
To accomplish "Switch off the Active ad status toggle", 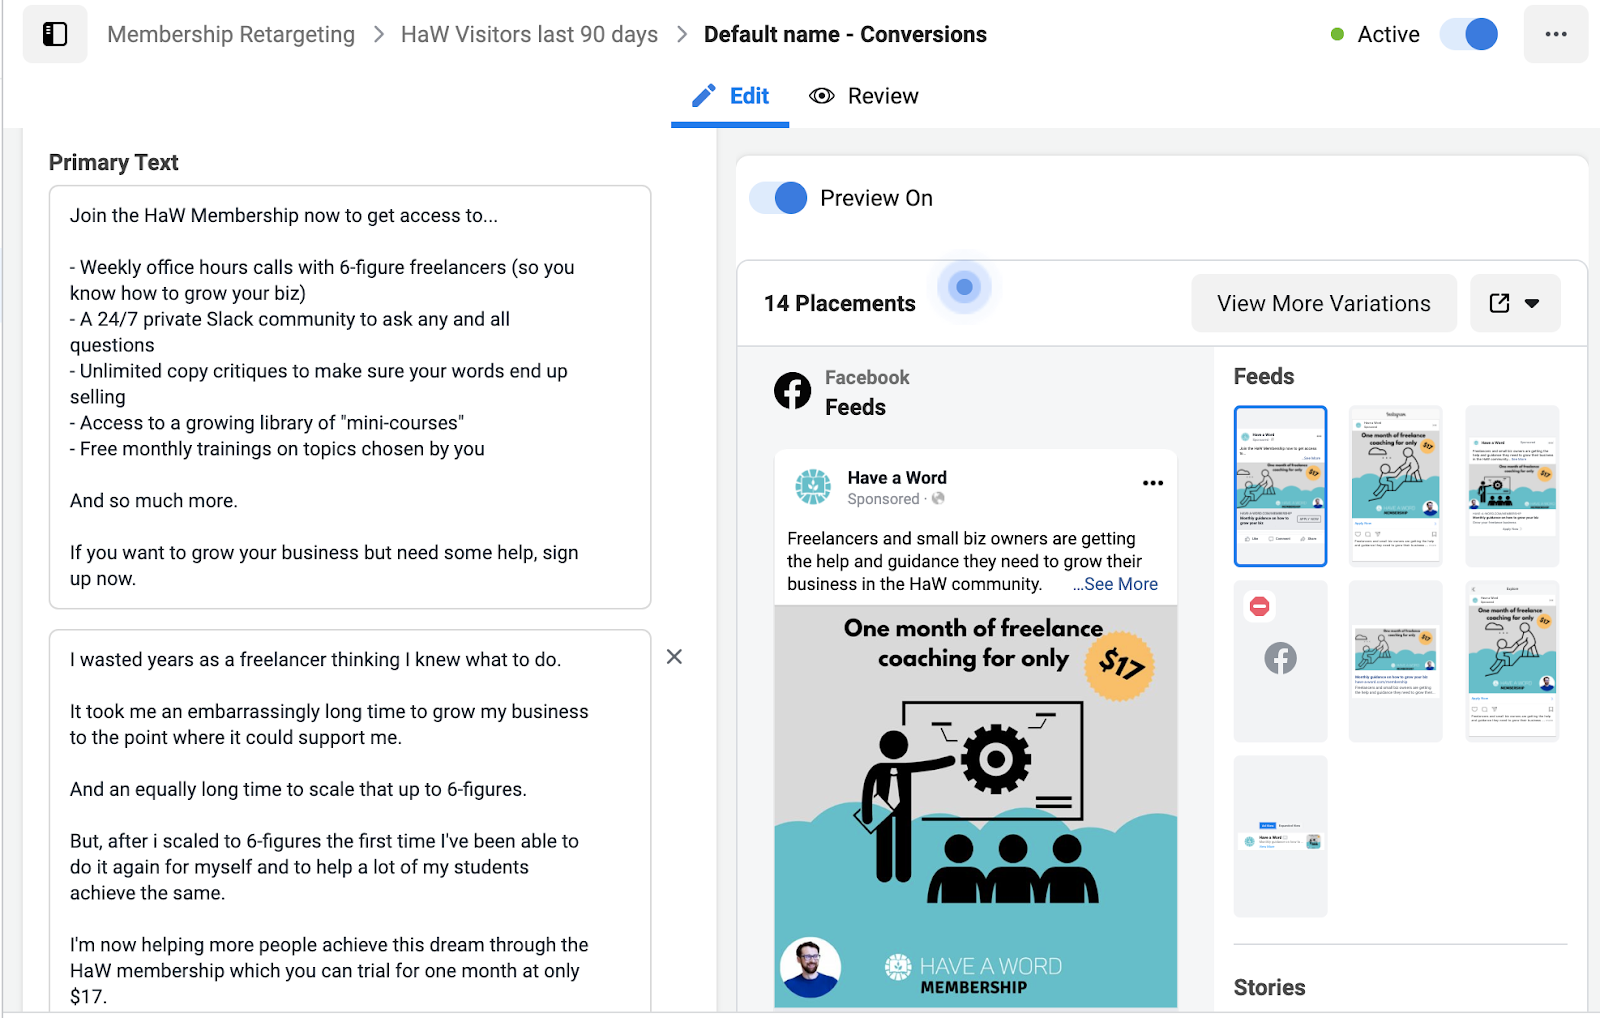I will pyautogui.click(x=1469, y=34).
